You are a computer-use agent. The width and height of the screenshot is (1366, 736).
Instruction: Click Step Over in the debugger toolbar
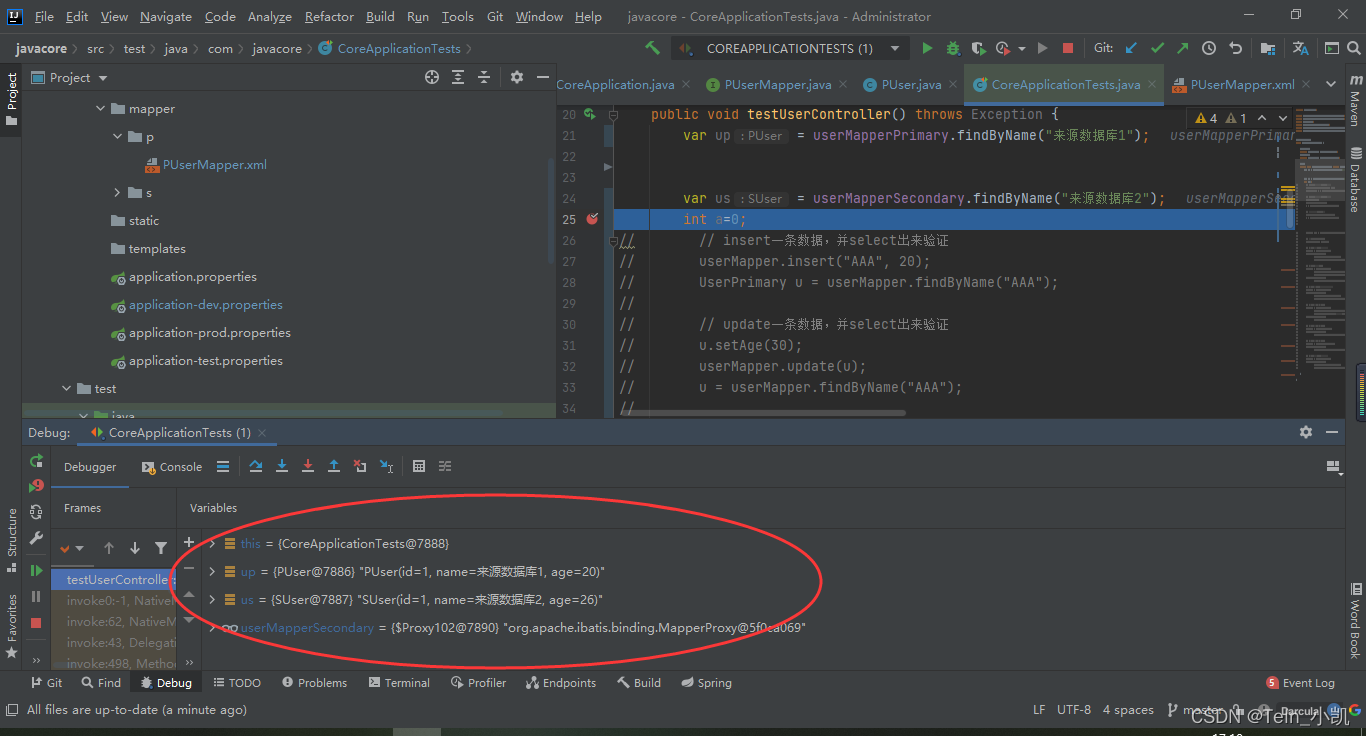click(256, 466)
